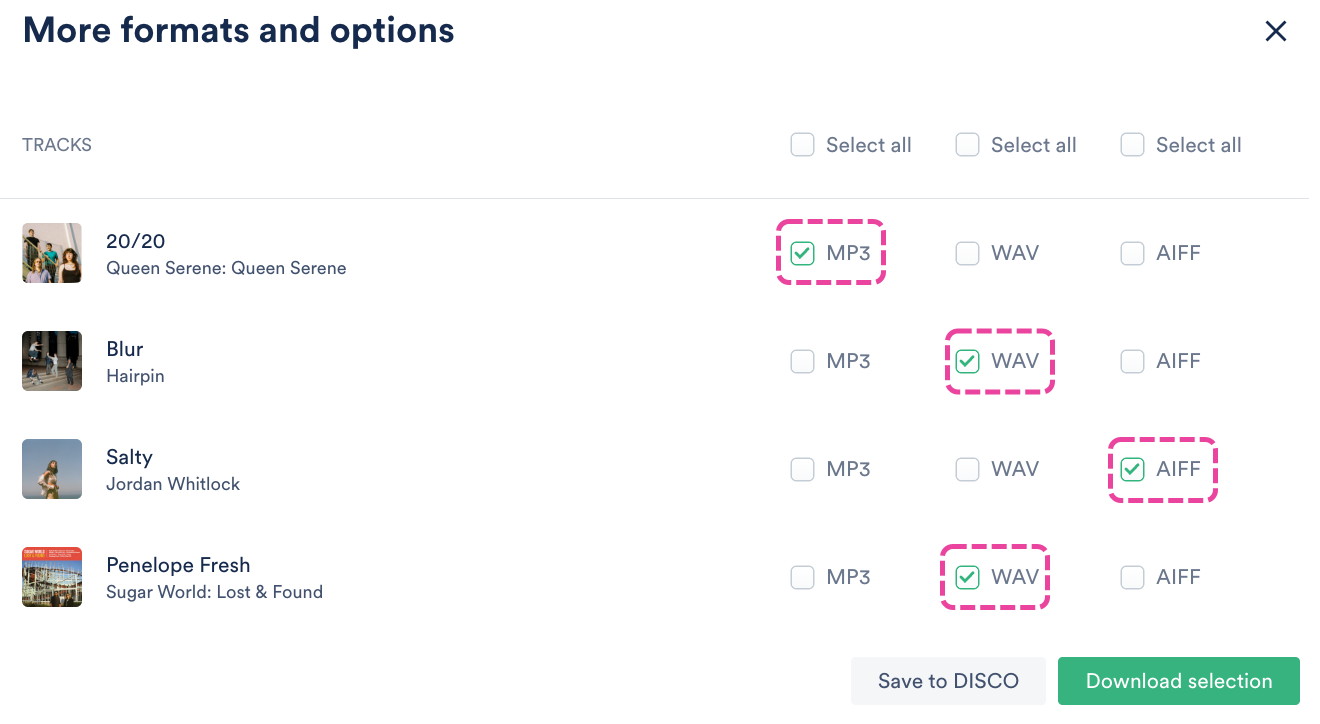Check Select all for the WAV column
1320x724 pixels.
[967, 145]
